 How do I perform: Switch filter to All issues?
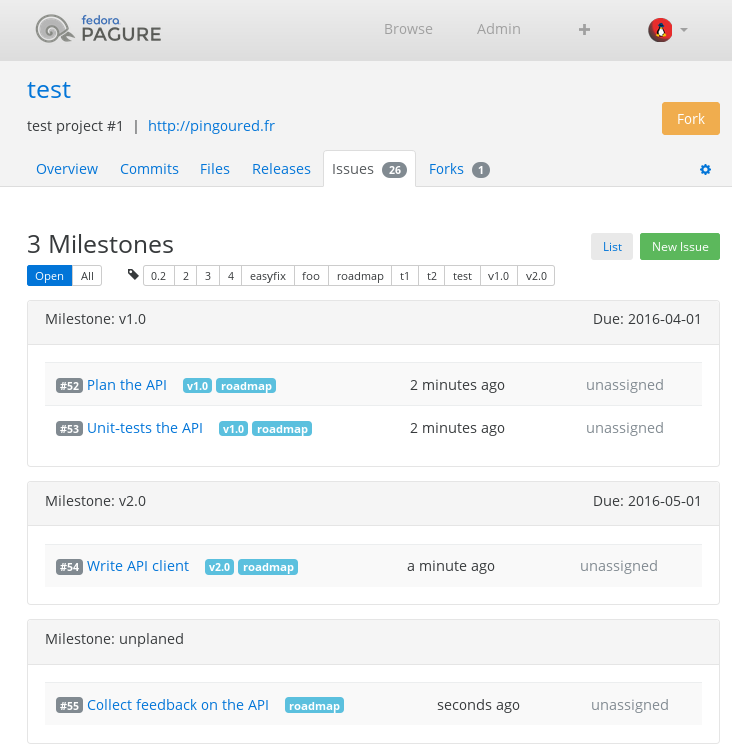coord(88,276)
